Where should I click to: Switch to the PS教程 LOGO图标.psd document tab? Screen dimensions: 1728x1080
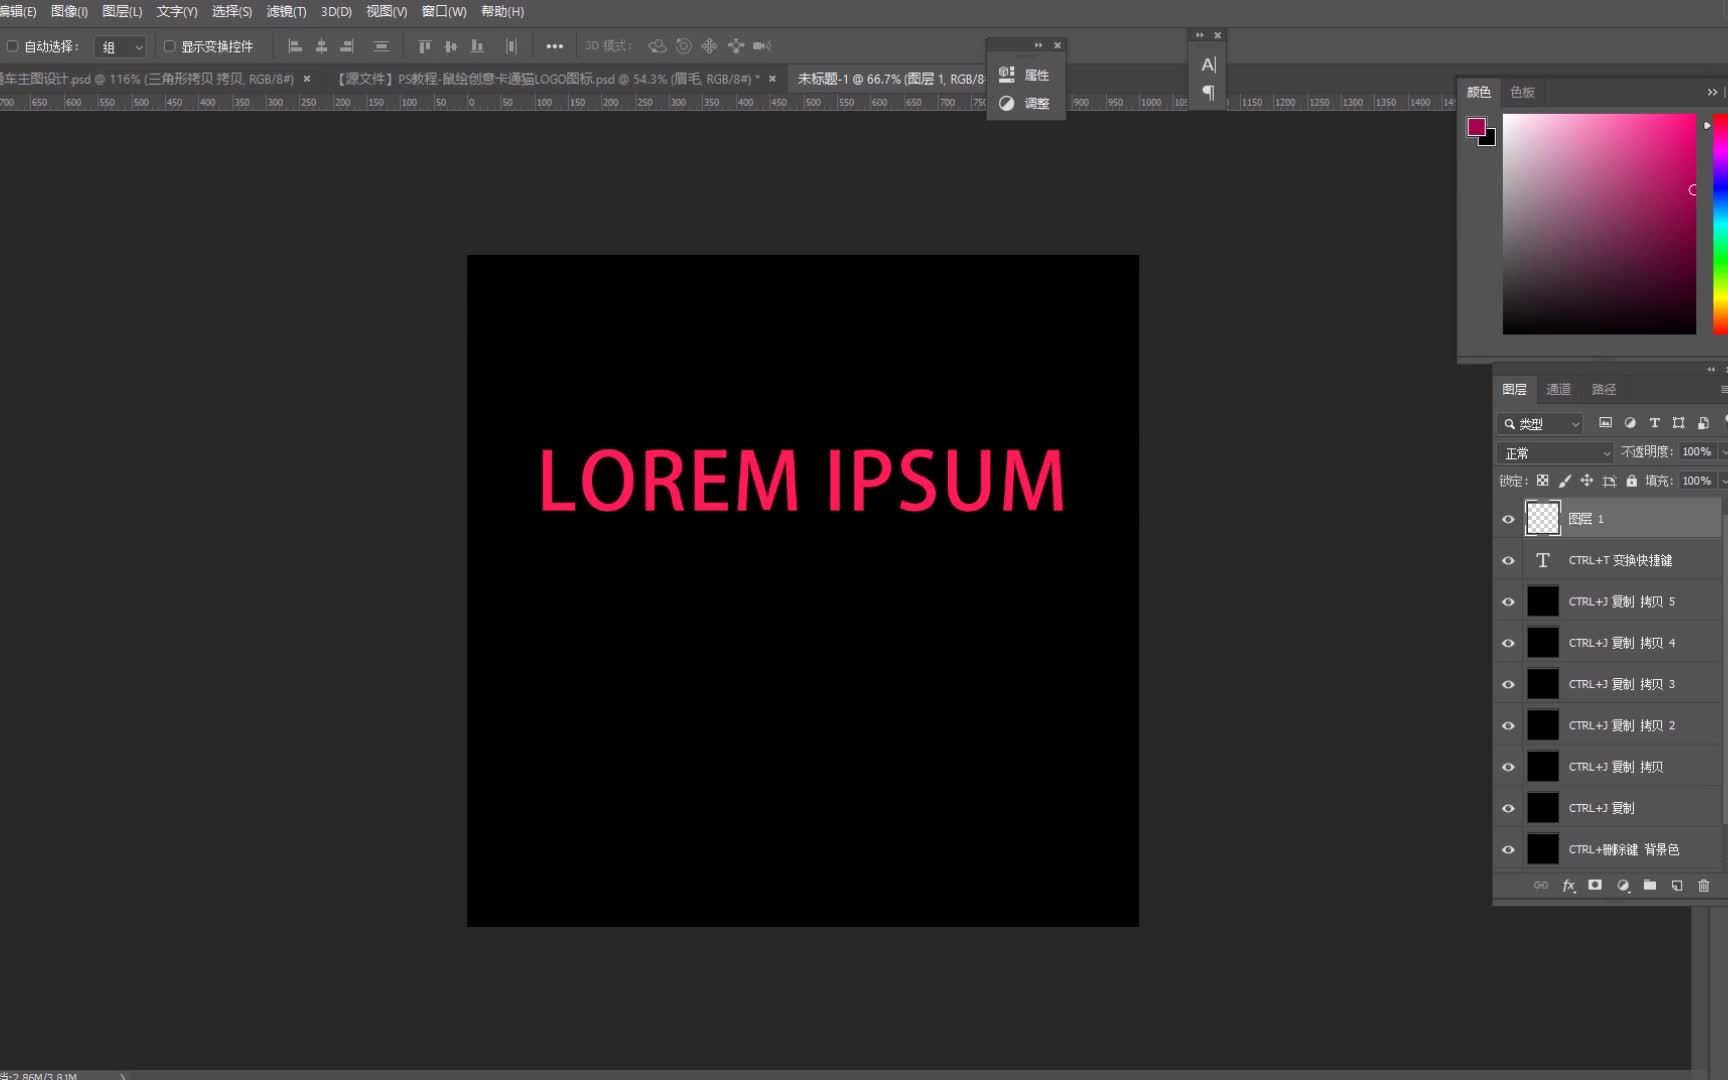[x=547, y=78]
